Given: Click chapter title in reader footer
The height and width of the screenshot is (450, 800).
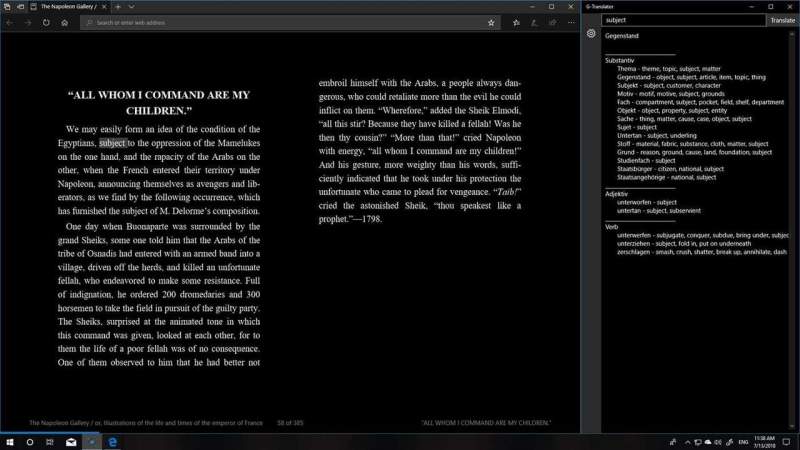Looking at the screenshot, I should pos(486,423).
